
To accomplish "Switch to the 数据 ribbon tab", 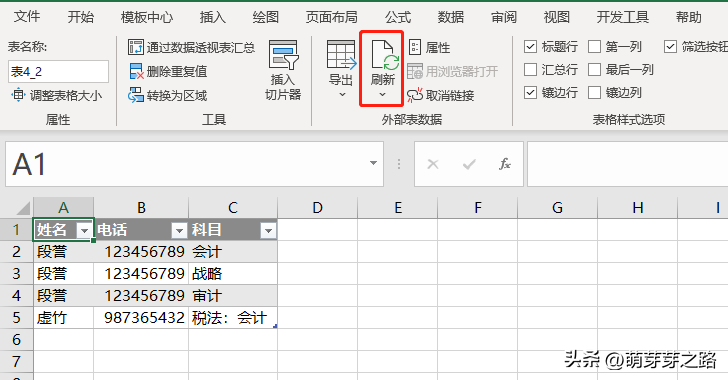I will tap(451, 17).
